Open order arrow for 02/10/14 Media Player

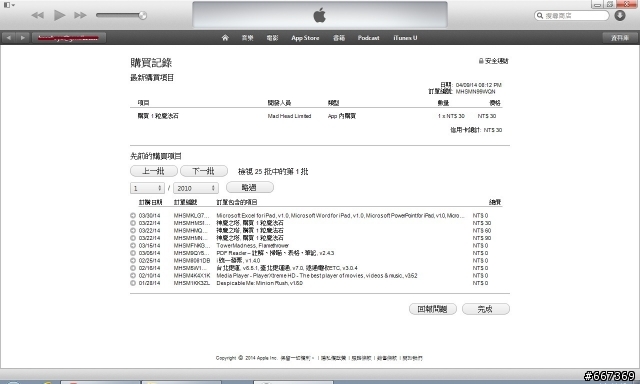pyautogui.click(x=133, y=275)
